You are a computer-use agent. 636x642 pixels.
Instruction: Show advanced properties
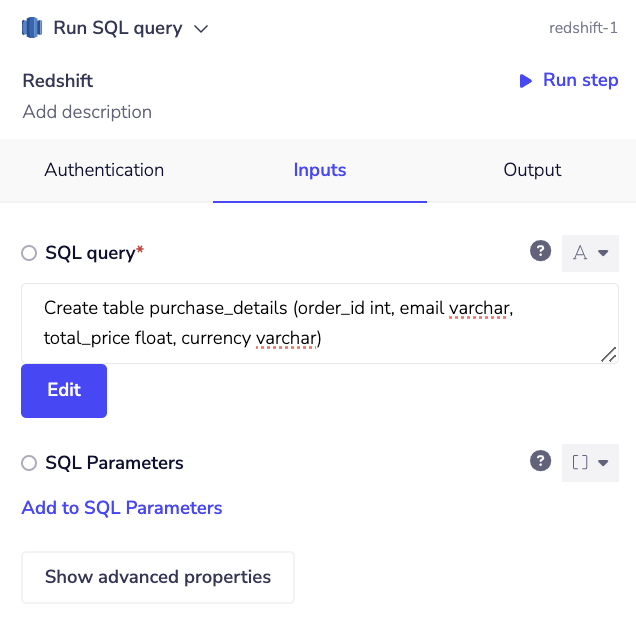click(x=158, y=577)
